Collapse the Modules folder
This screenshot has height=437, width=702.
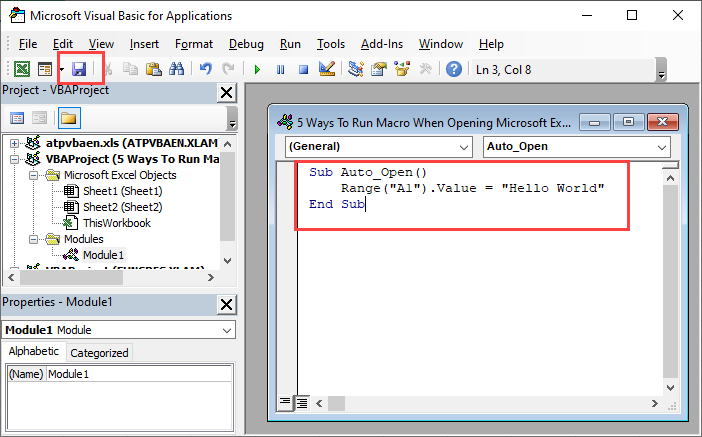click(33, 239)
